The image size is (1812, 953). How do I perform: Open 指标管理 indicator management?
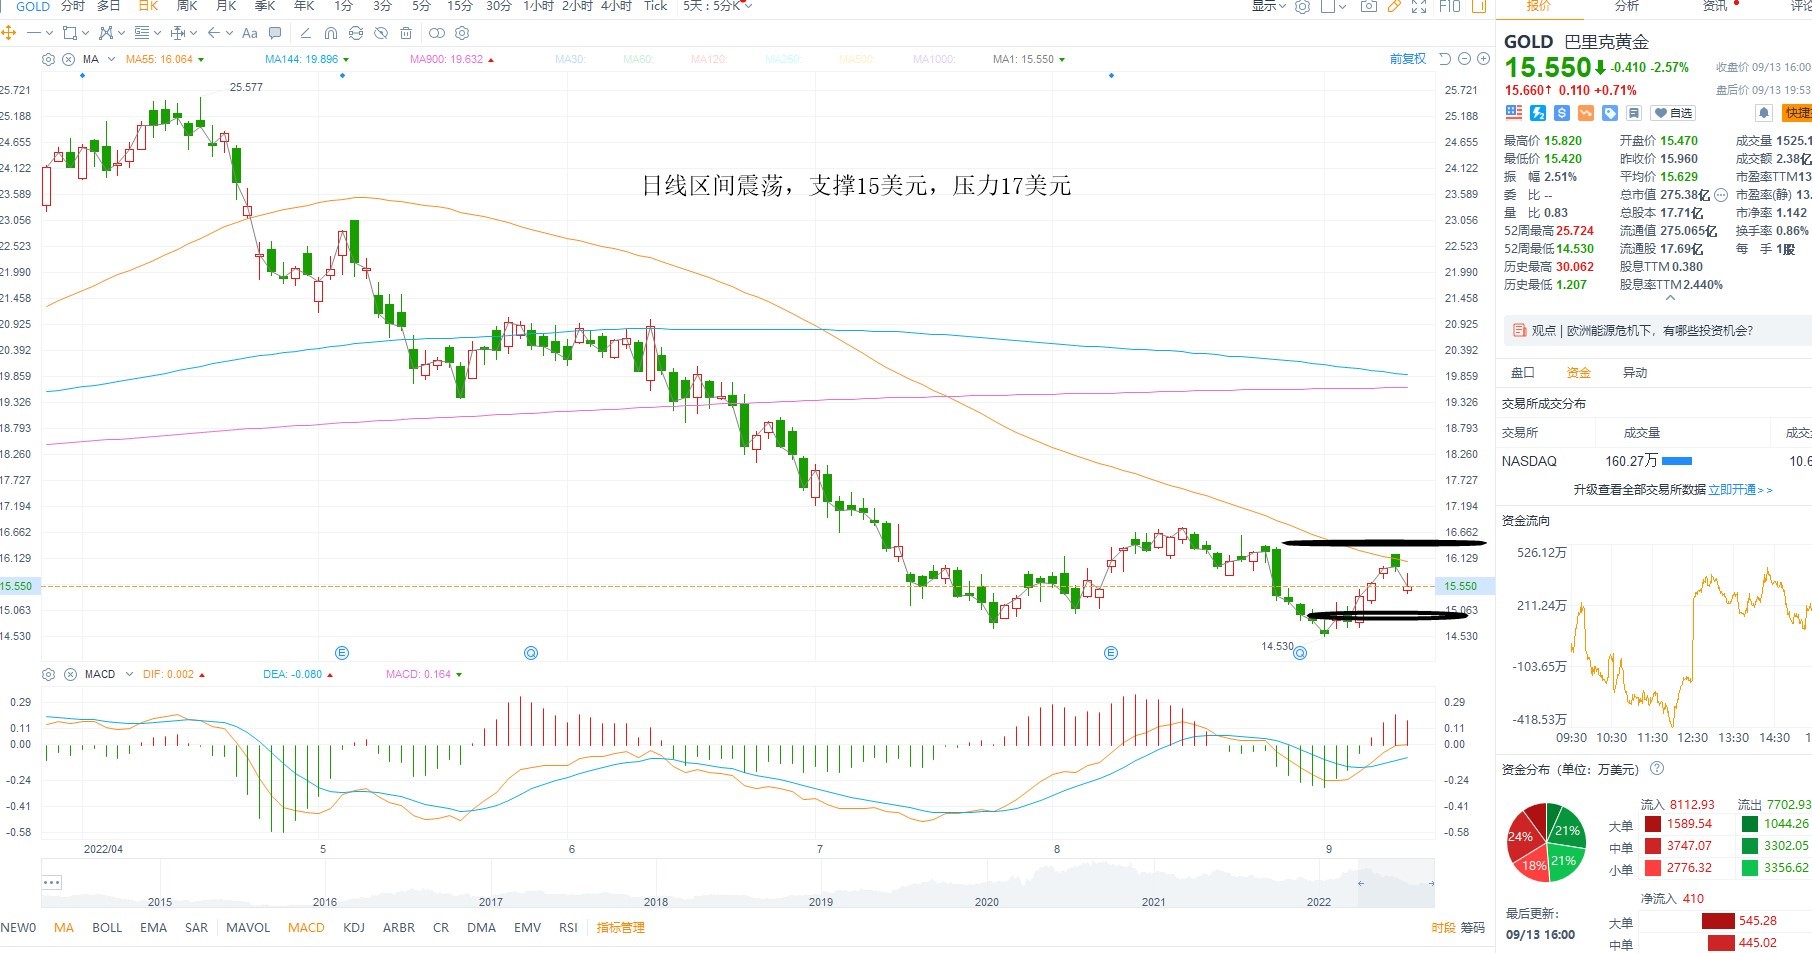tap(621, 927)
